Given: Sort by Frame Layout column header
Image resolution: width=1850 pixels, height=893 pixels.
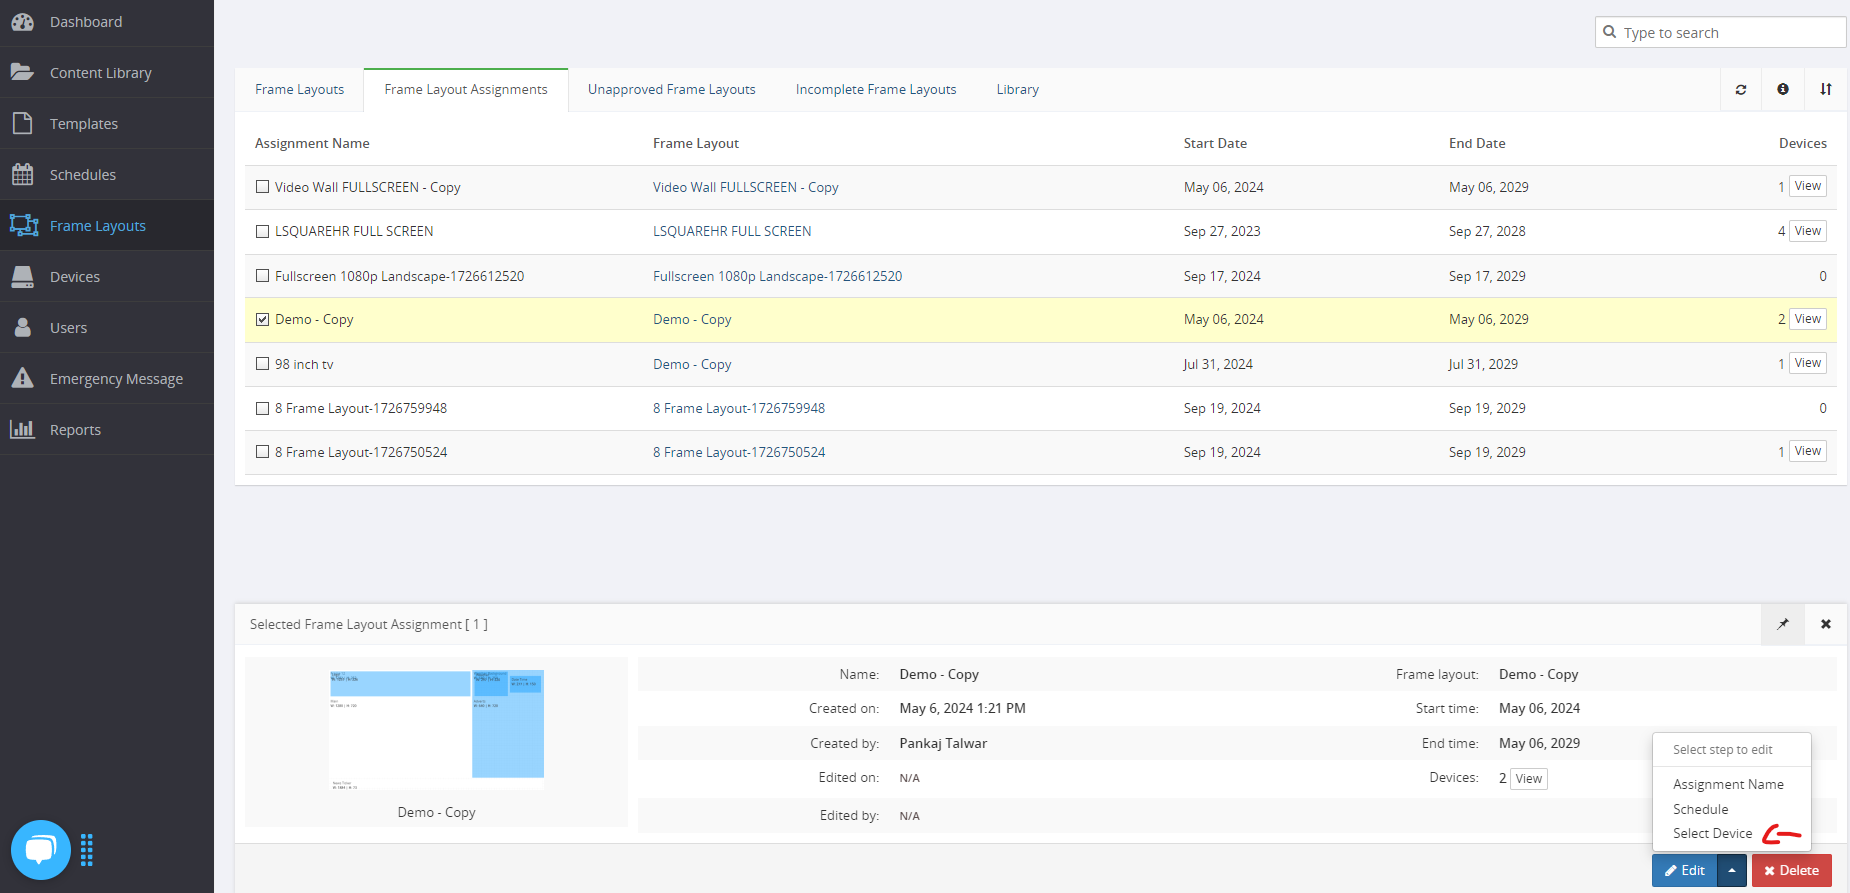Looking at the screenshot, I should (696, 143).
